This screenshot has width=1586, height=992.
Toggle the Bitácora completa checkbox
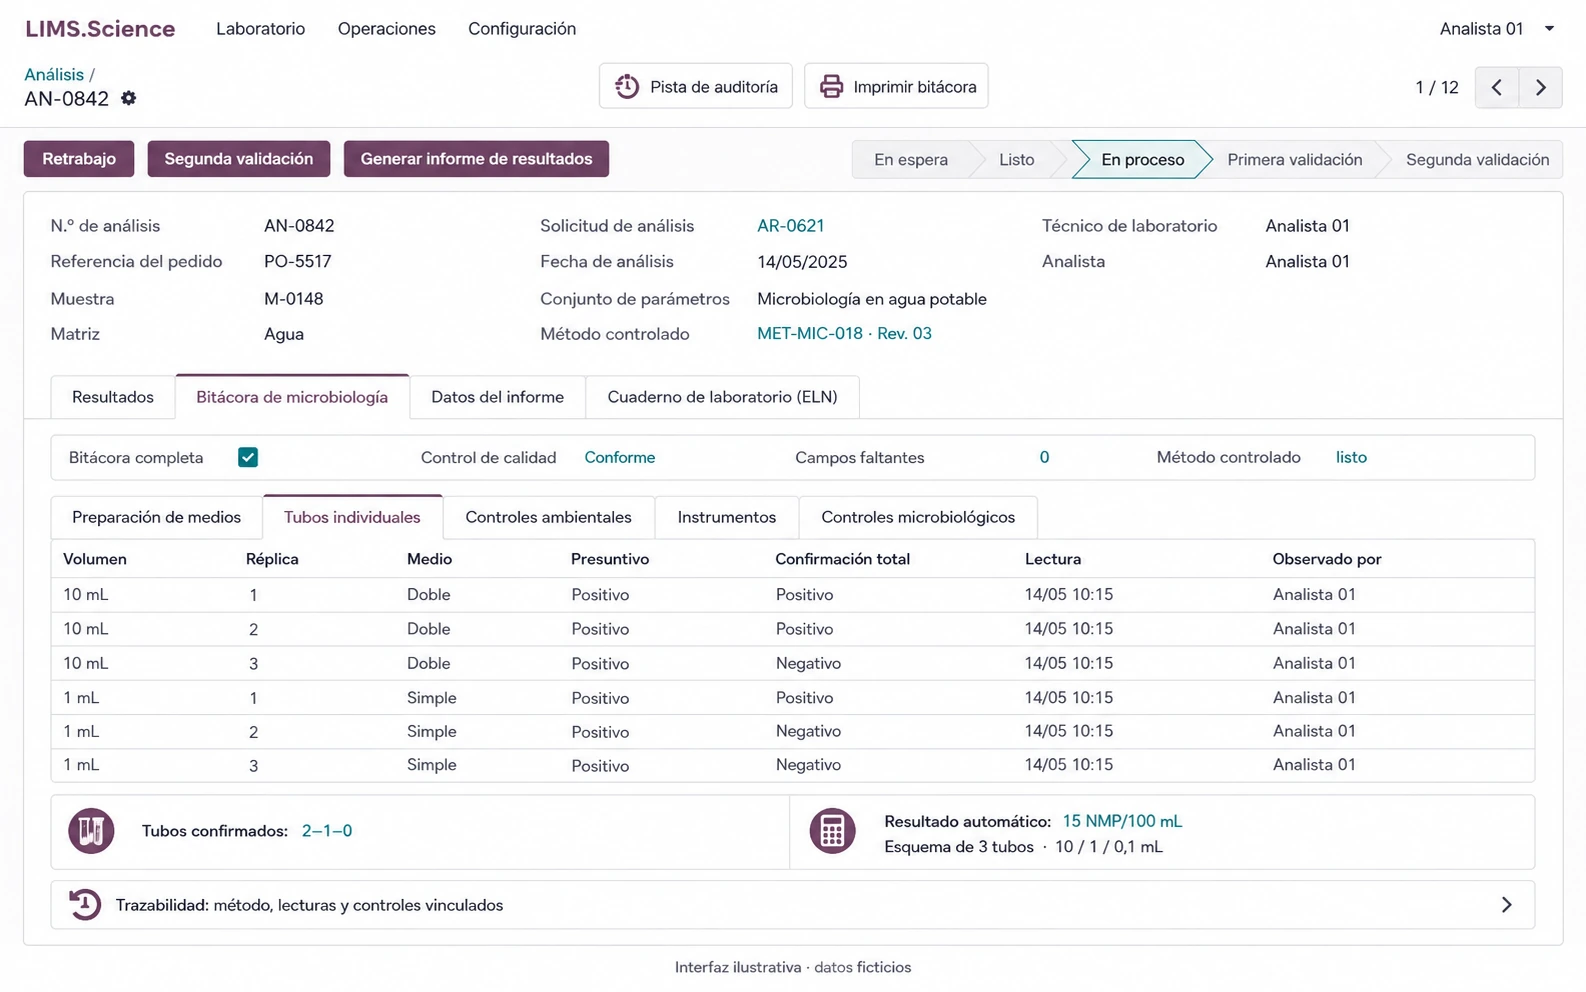(248, 457)
